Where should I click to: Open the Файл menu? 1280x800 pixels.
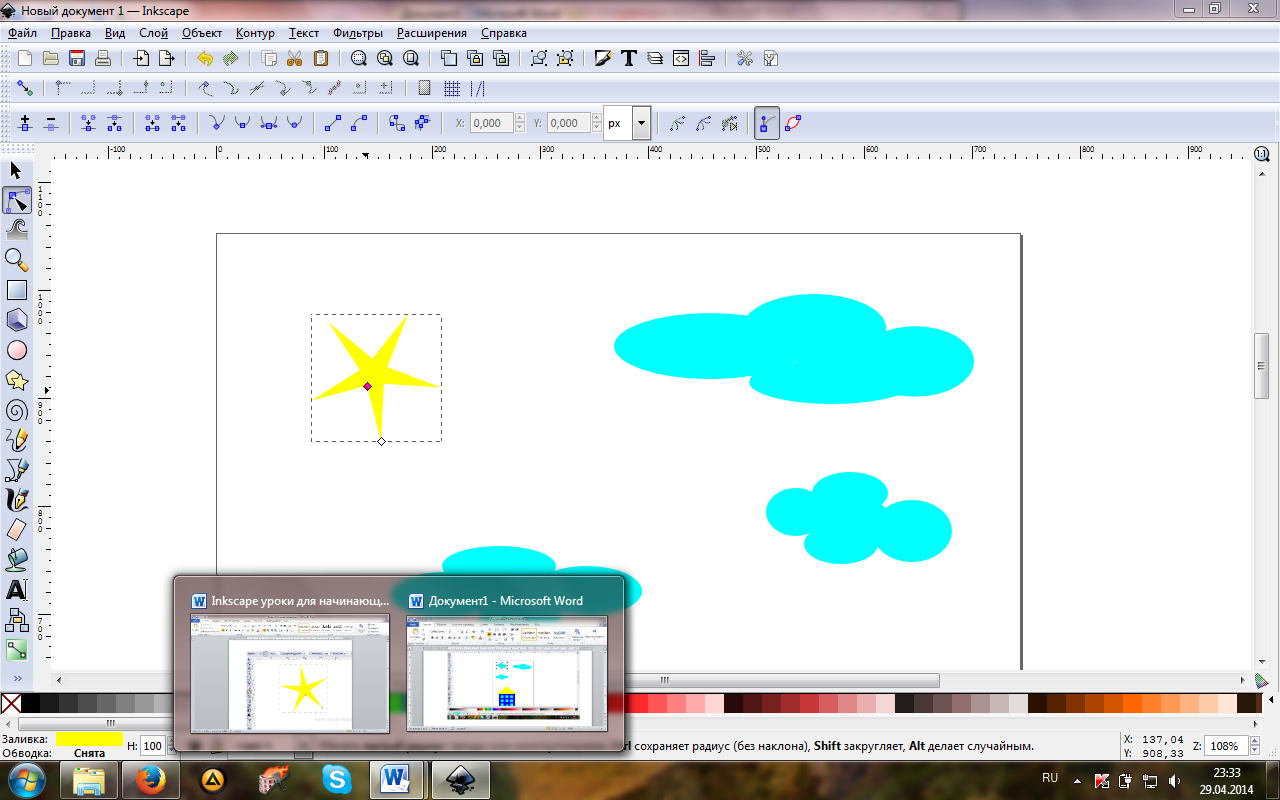click(22, 33)
